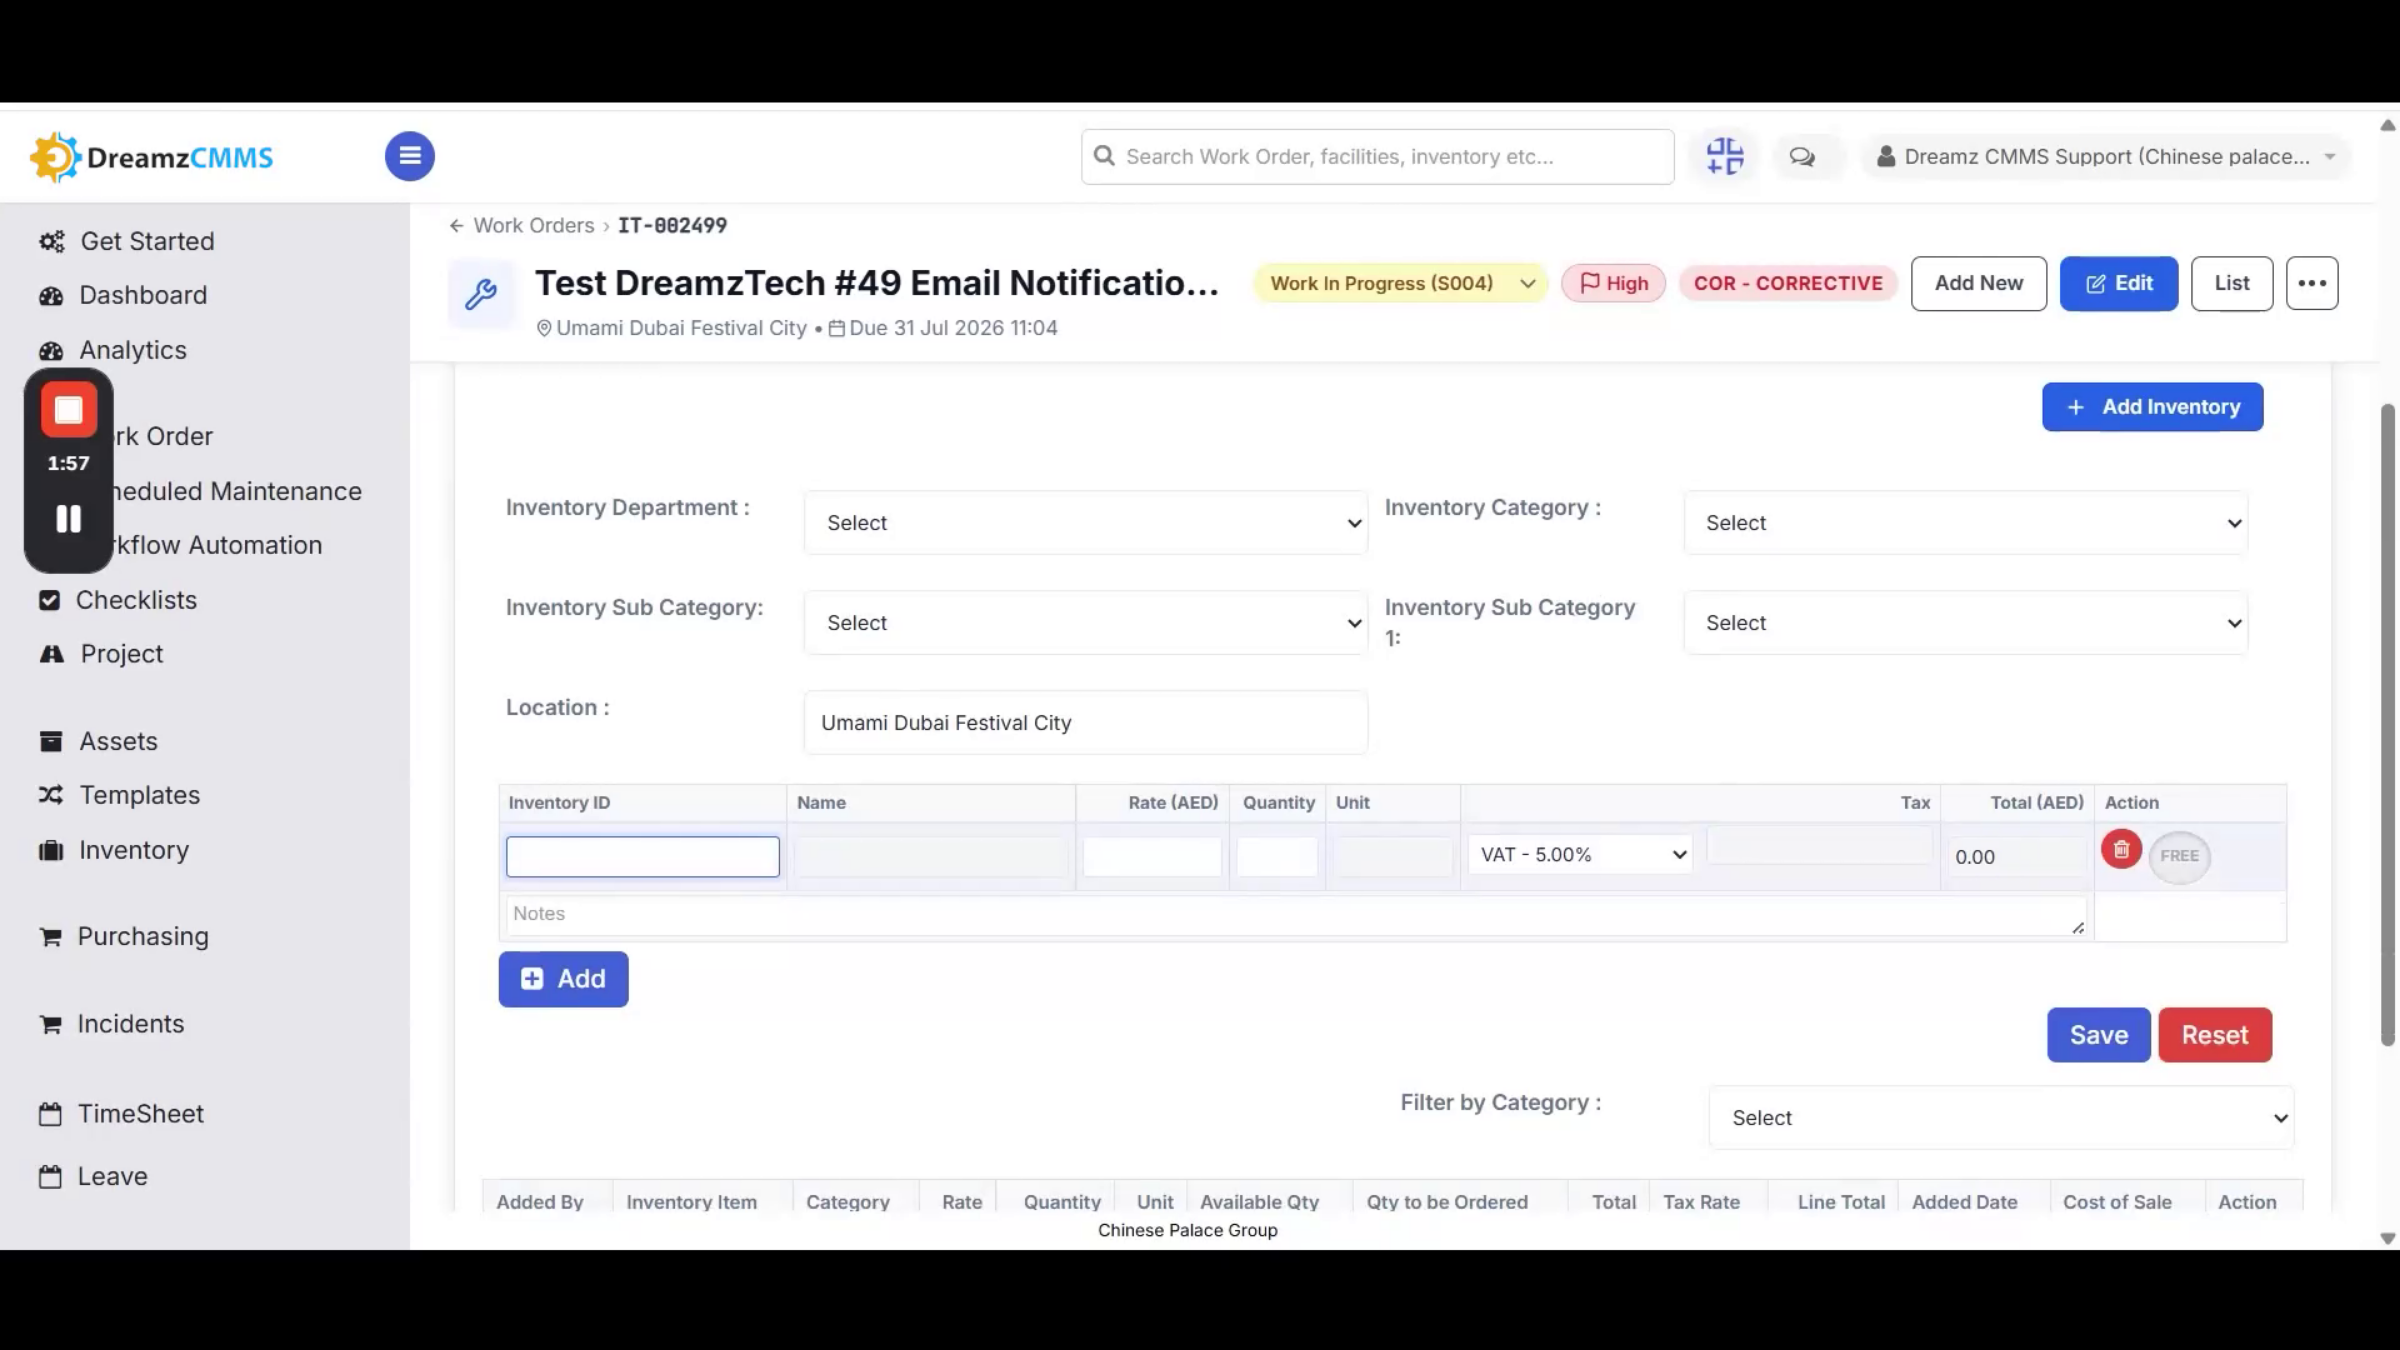Expand the Inventory Department dropdown
The image size is (2400, 1350).
1086,523
